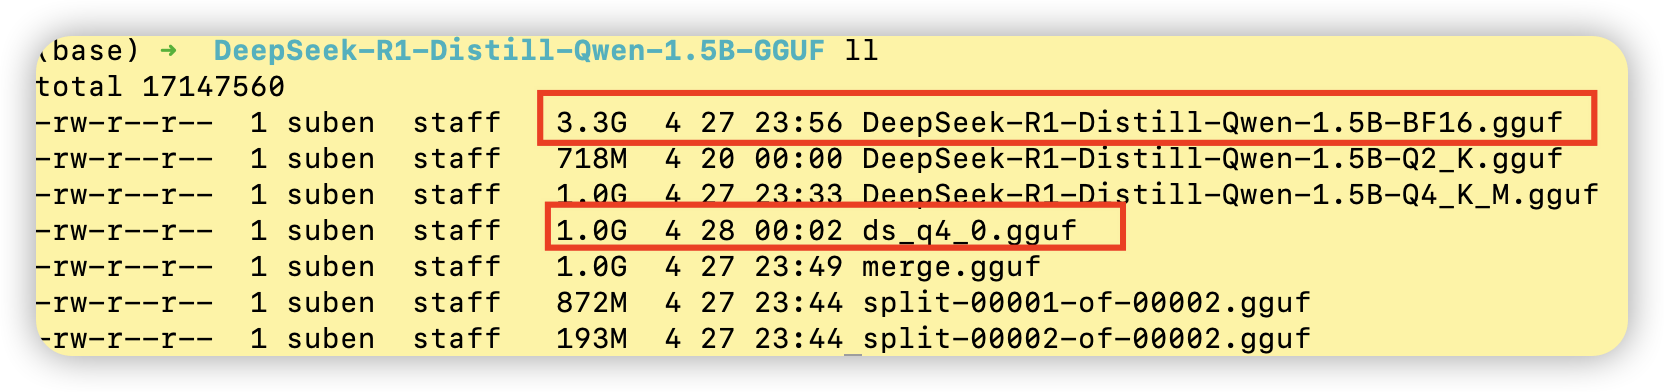Click the 1.0G size of ds_q4_0.gguf
The image size is (1664, 392).
(592, 231)
